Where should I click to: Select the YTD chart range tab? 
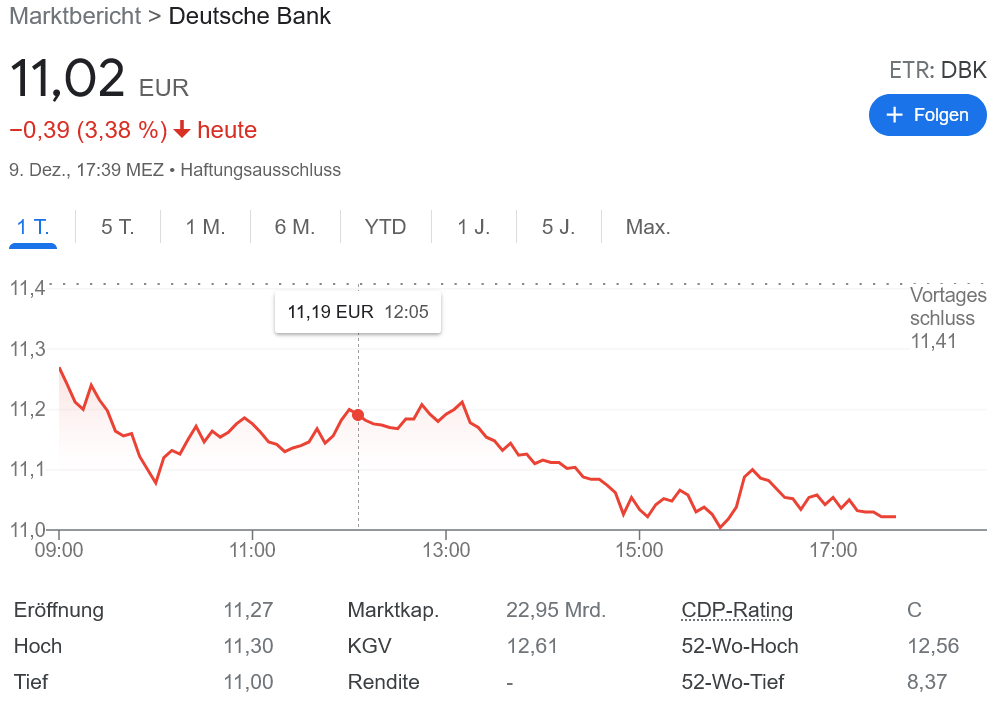point(385,227)
